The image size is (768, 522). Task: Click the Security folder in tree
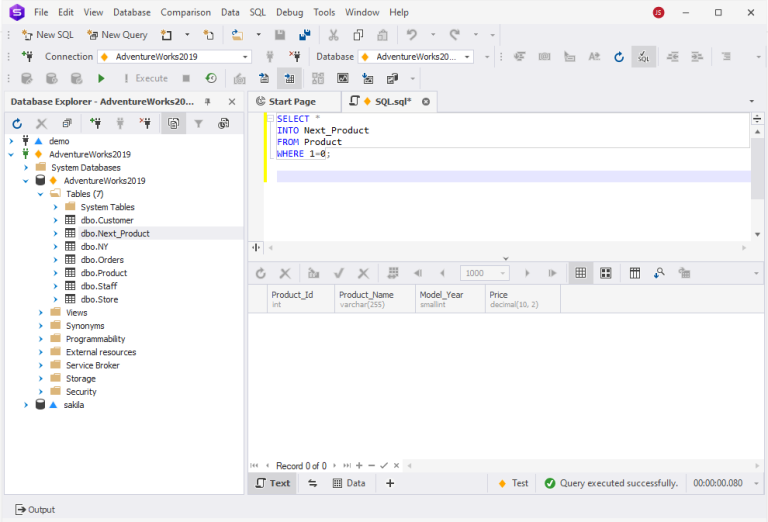81,392
